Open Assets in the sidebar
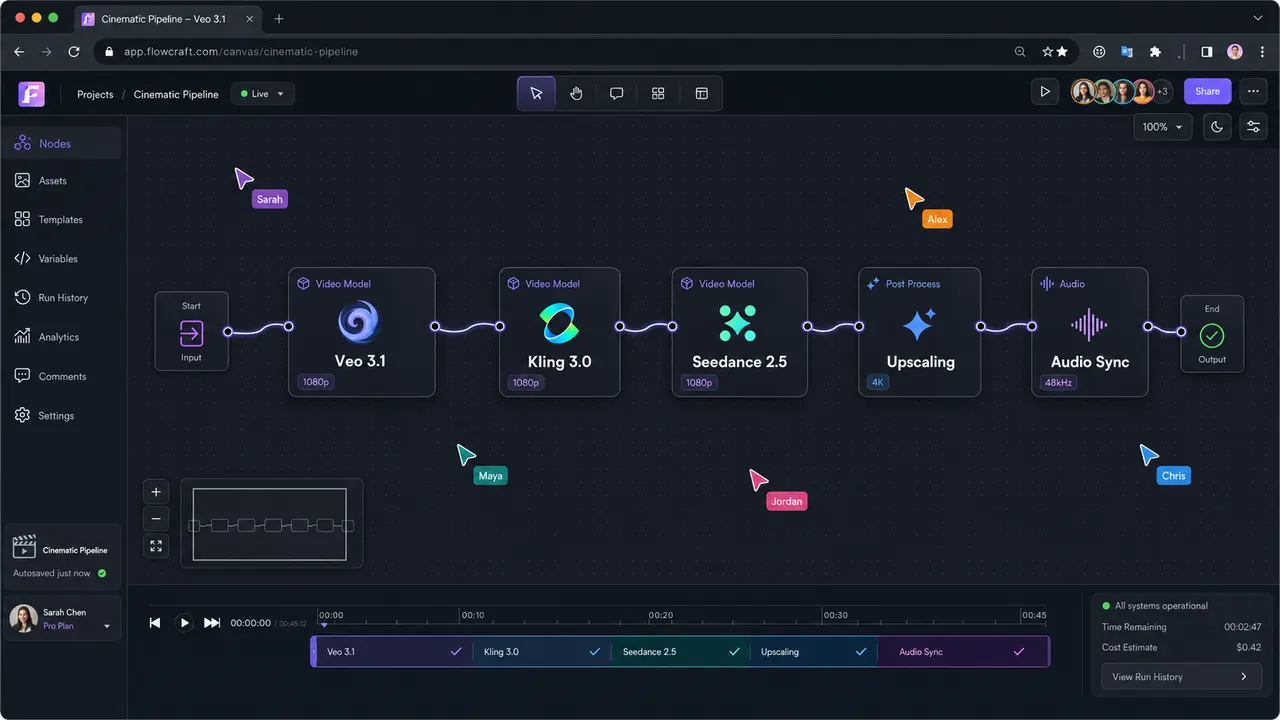 coord(61,181)
